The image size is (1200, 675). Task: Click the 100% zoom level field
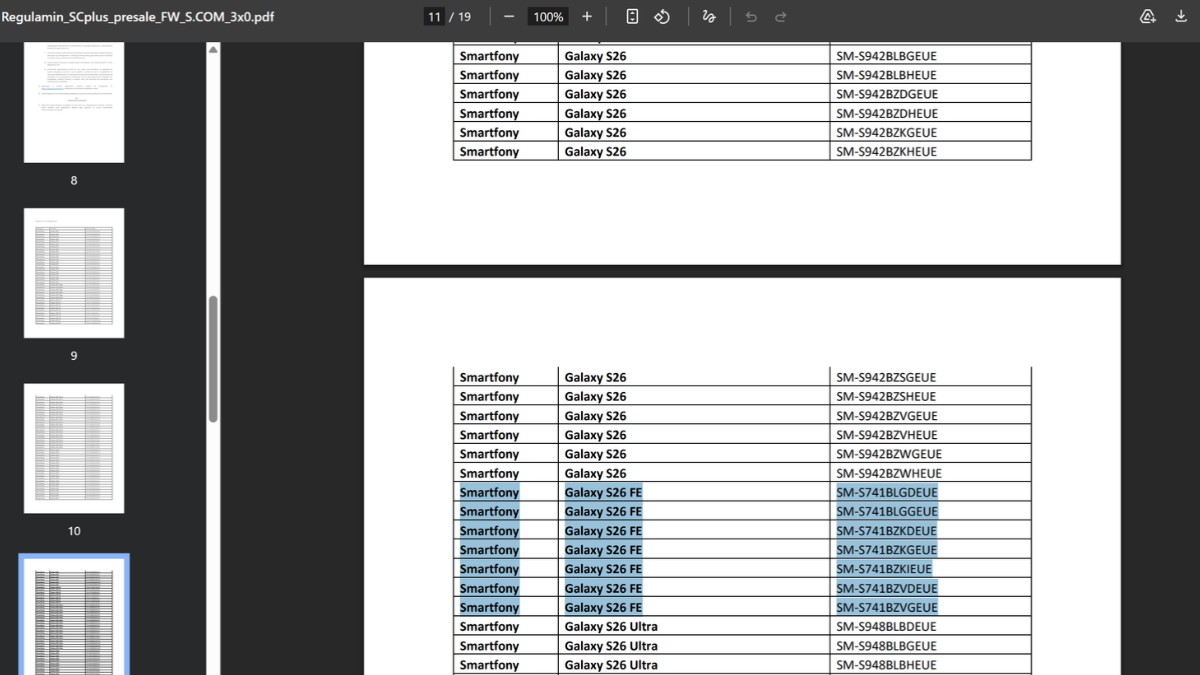pyautogui.click(x=548, y=17)
